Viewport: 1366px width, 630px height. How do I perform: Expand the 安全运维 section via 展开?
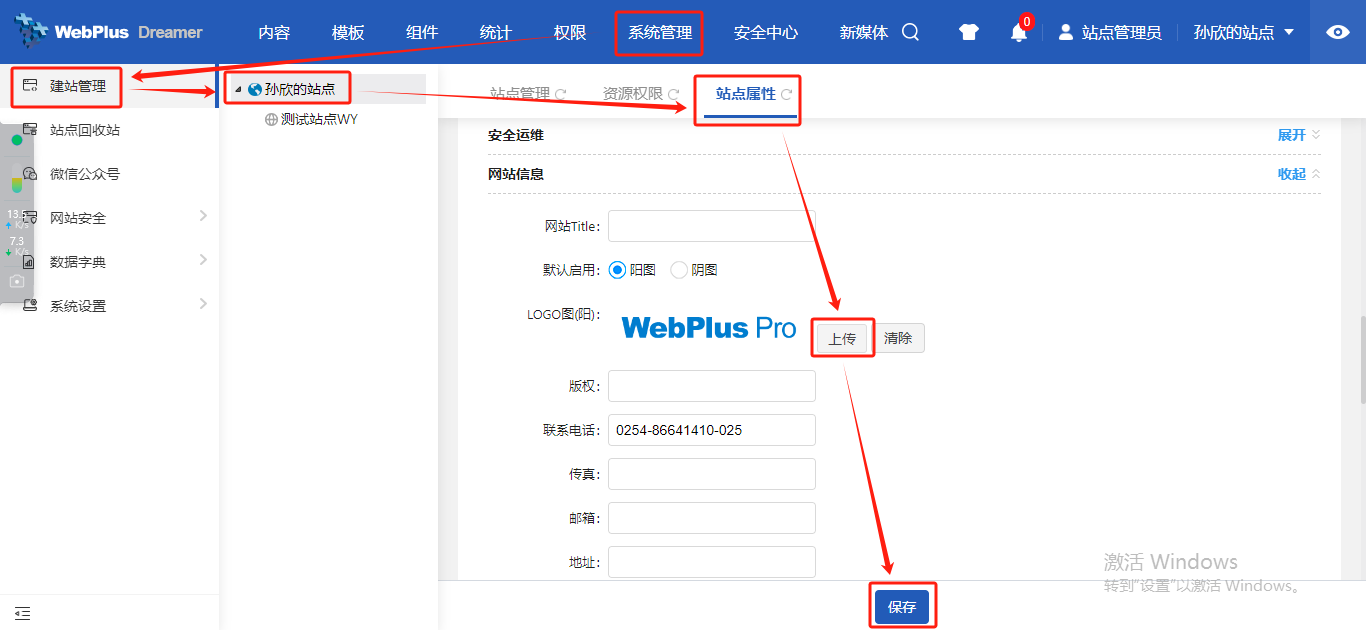click(1299, 135)
